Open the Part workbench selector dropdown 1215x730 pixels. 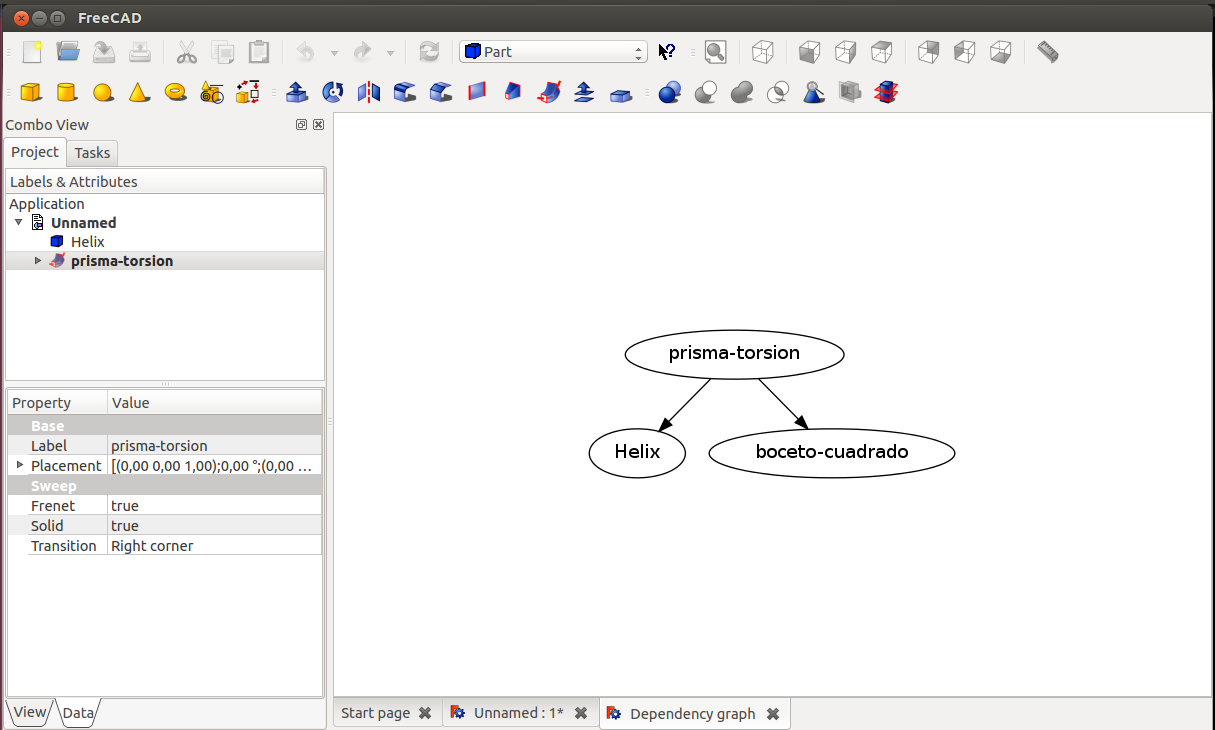tap(553, 52)
